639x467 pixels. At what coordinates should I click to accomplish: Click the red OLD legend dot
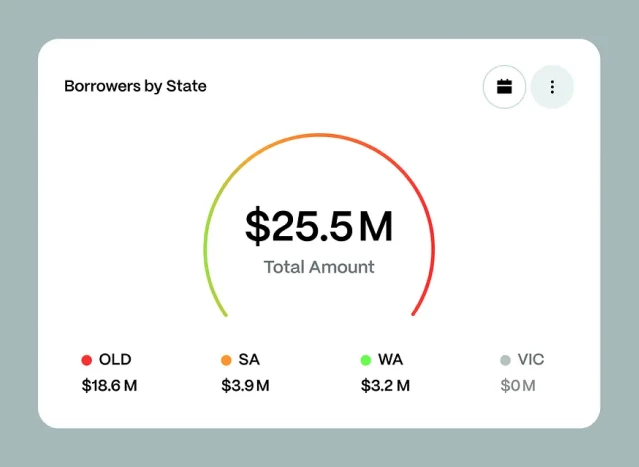tap(87, 360)
